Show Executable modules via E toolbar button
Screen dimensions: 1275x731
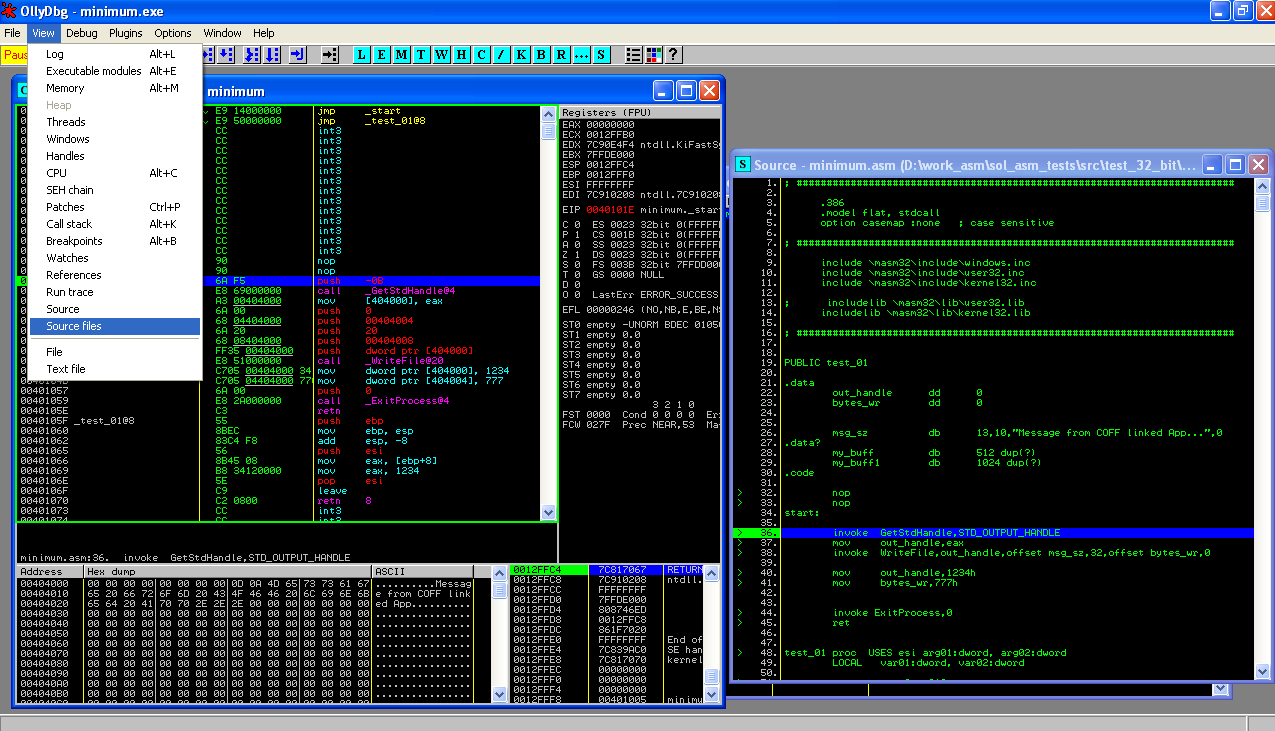(x=381, y=54)
